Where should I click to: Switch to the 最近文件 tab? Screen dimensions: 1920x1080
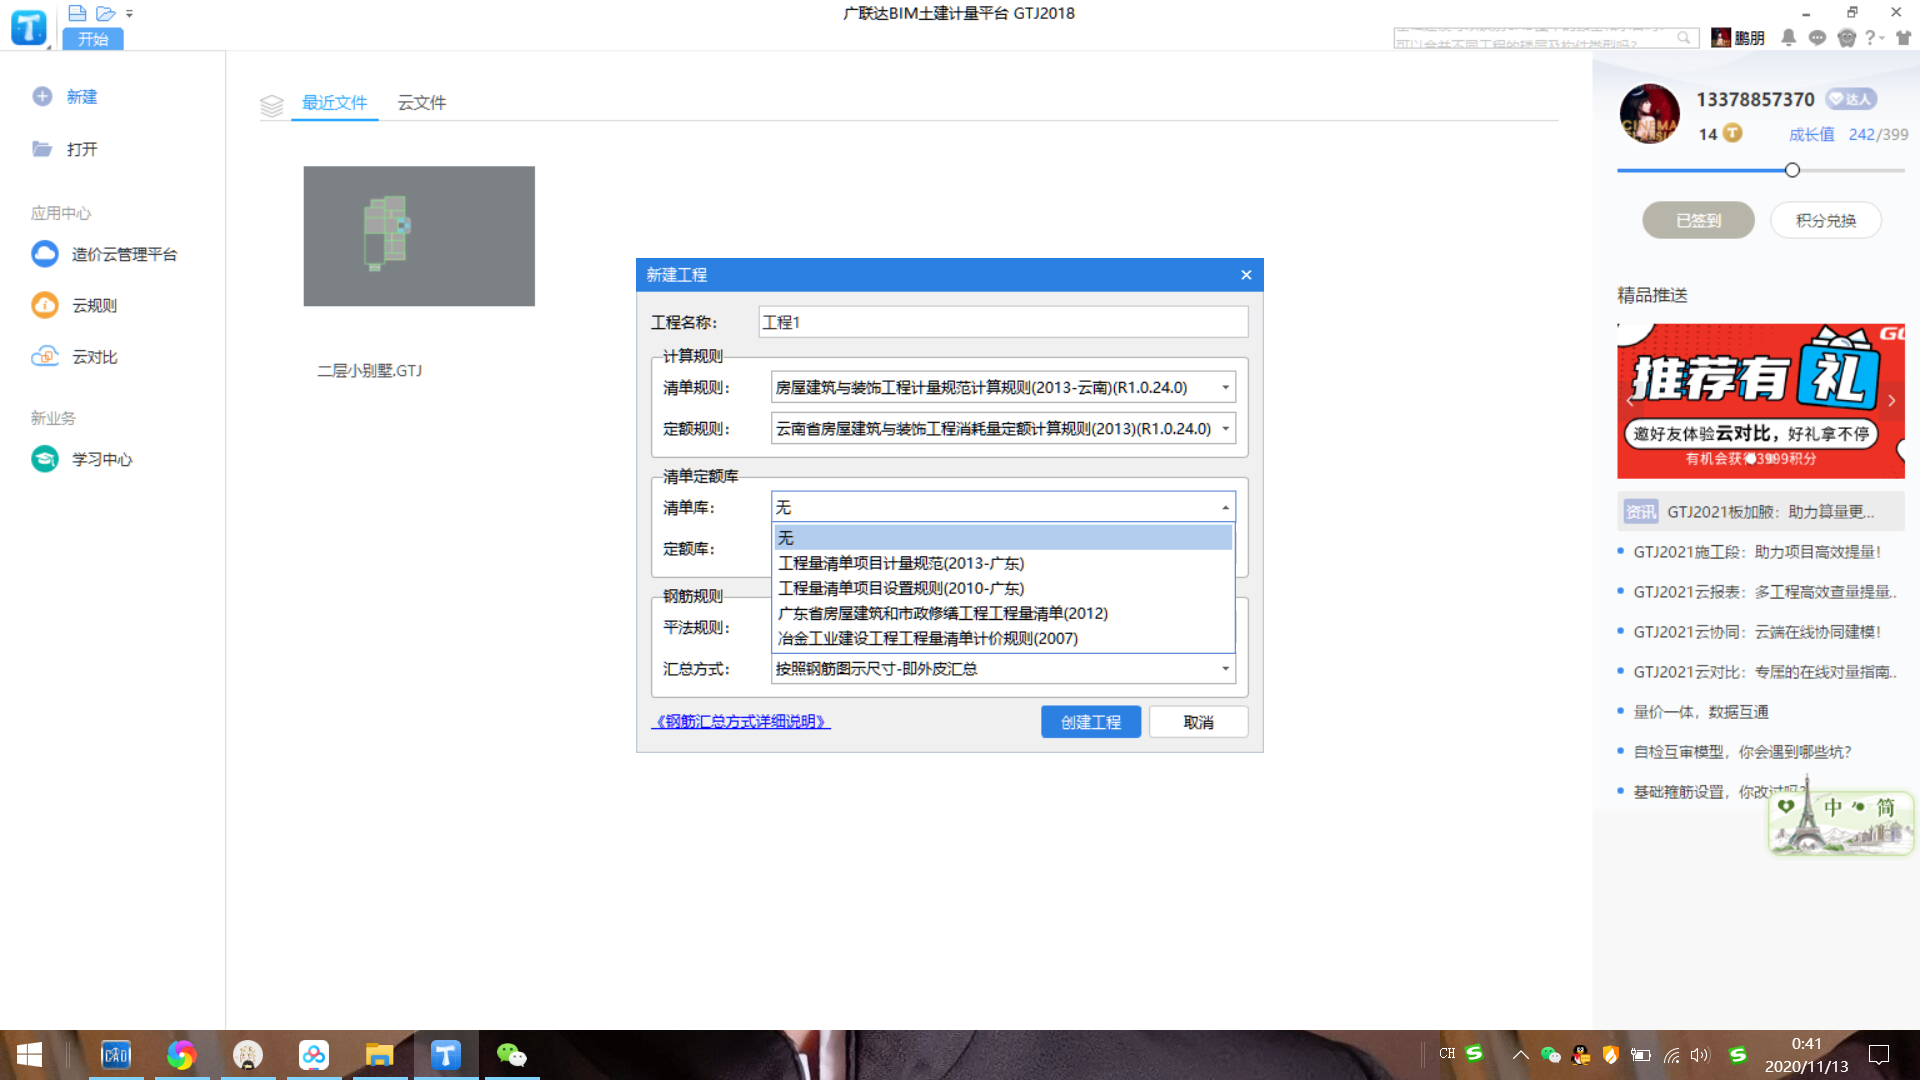[334, 102]
